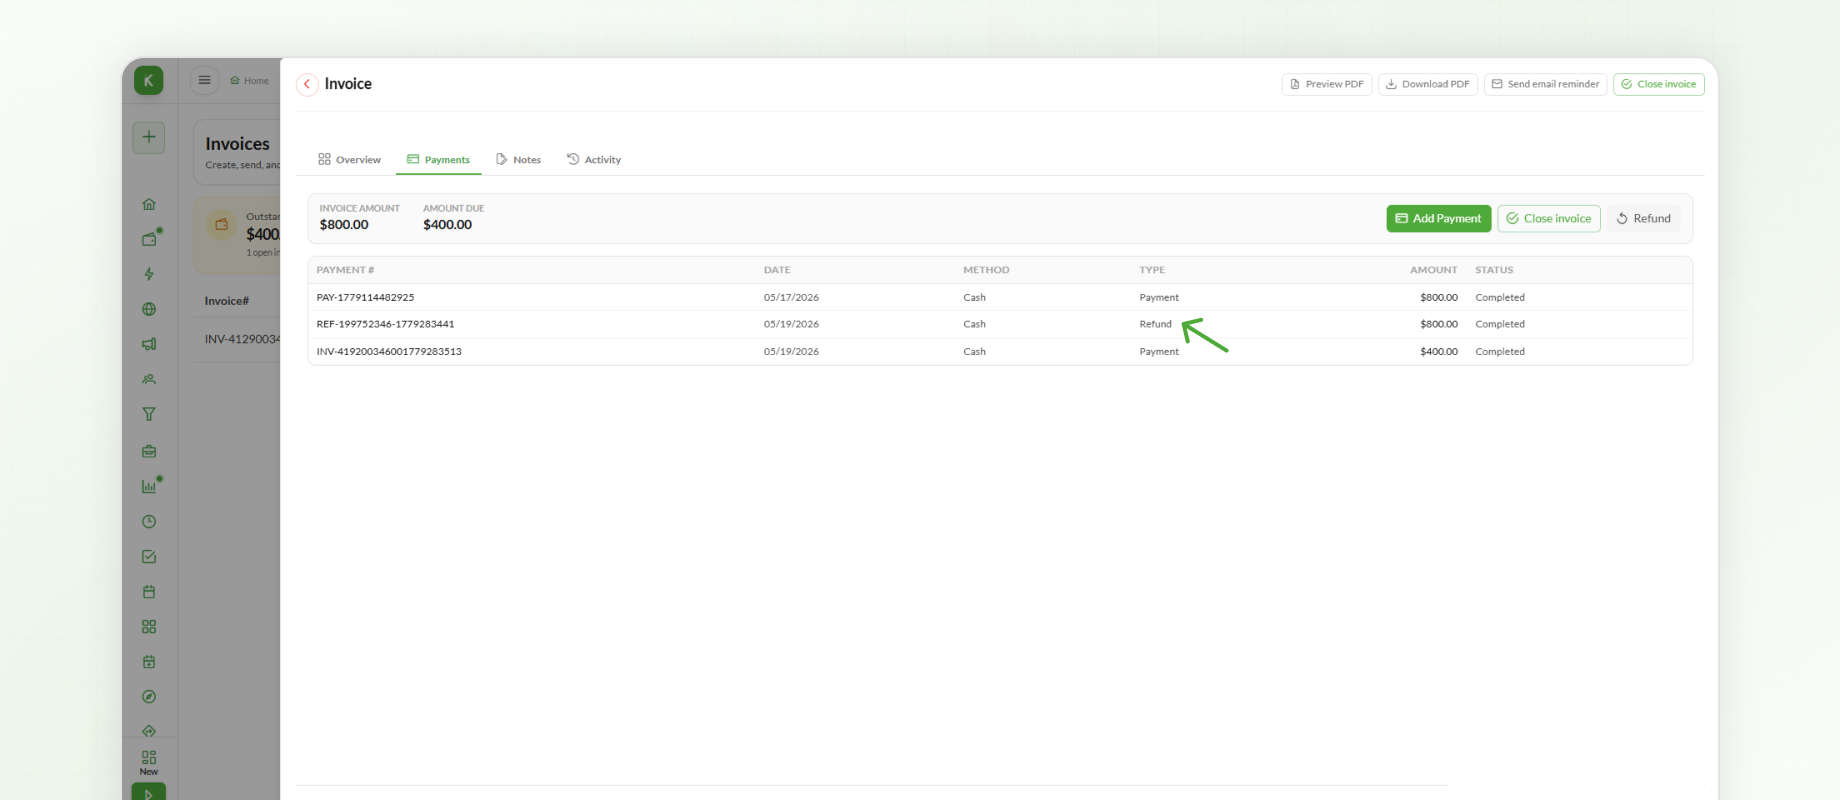Click the Invoices heading in the background panel
Screen dimensions: 1840x800
point(237,144)
